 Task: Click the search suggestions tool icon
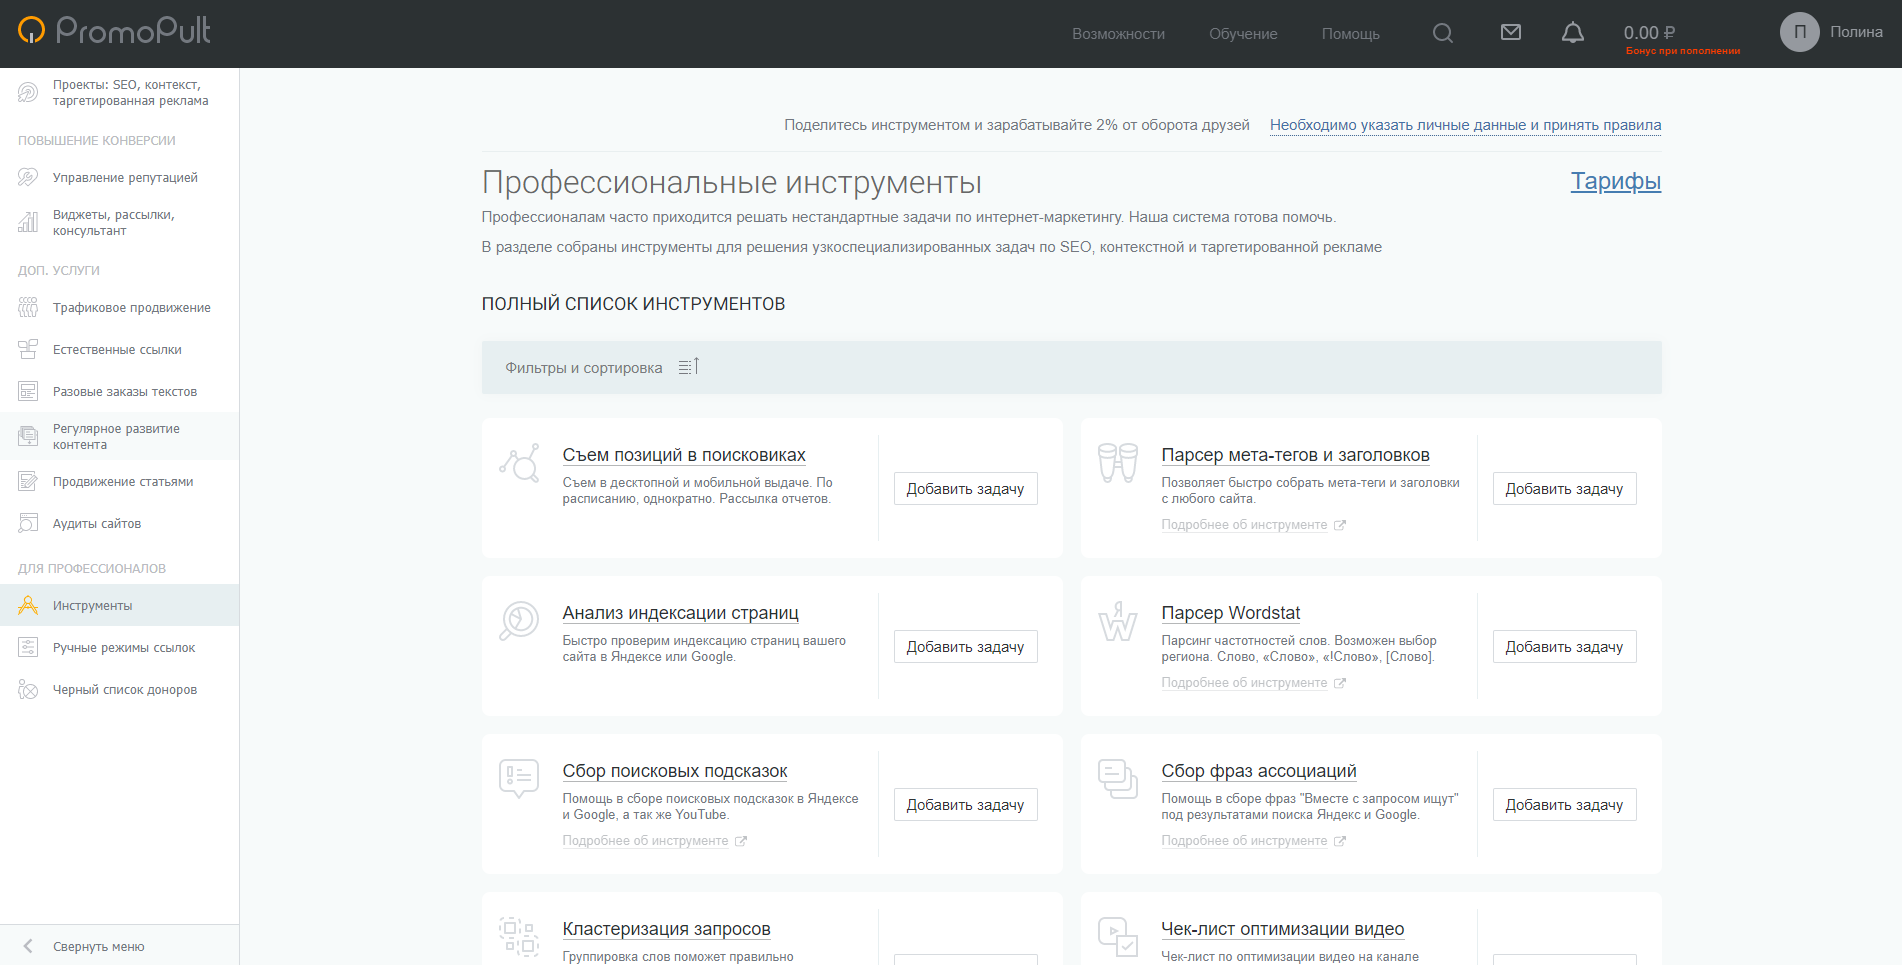point(519,778)
